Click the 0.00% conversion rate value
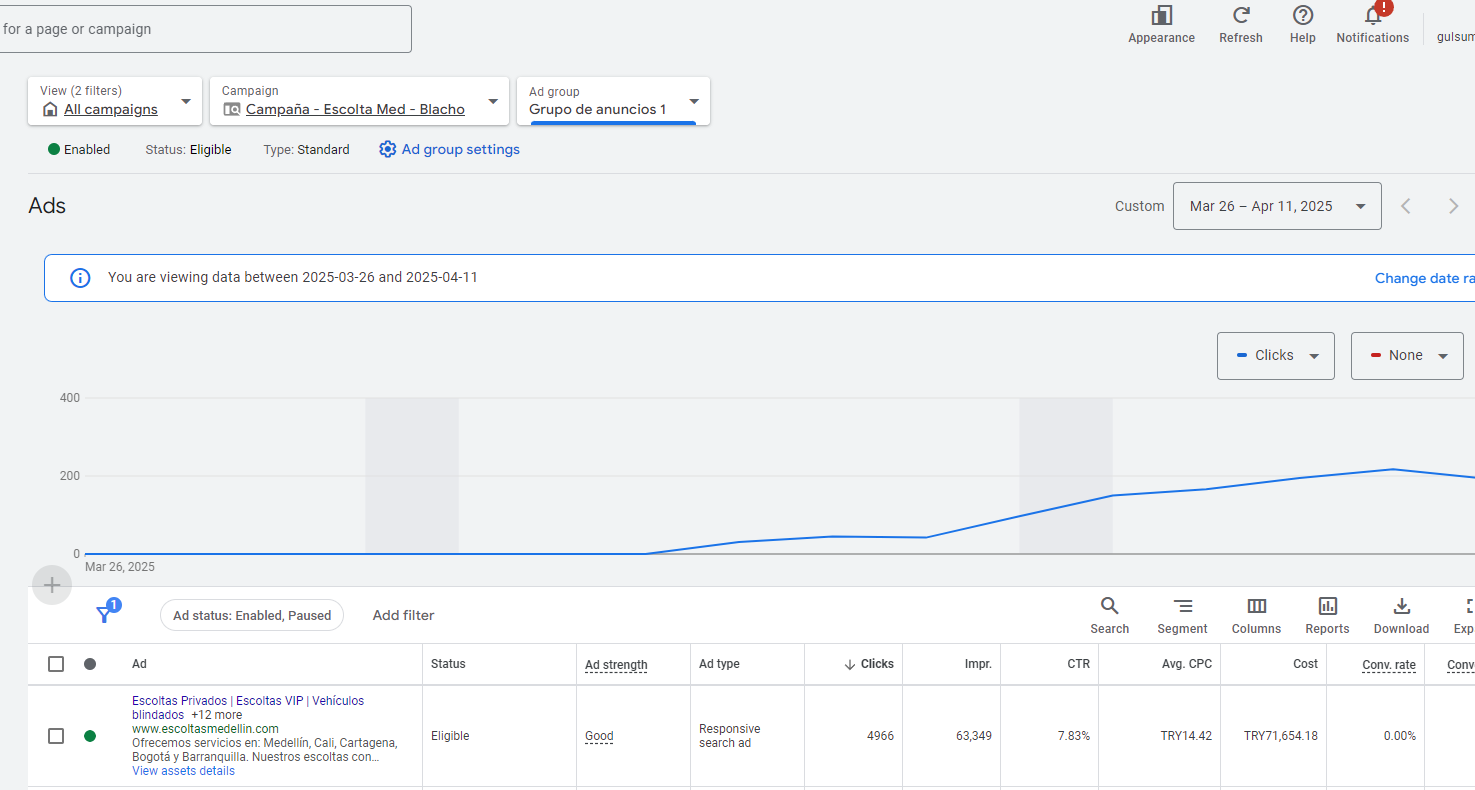The width and height of the screenshot is (1475, 790). pos(1400,736)
